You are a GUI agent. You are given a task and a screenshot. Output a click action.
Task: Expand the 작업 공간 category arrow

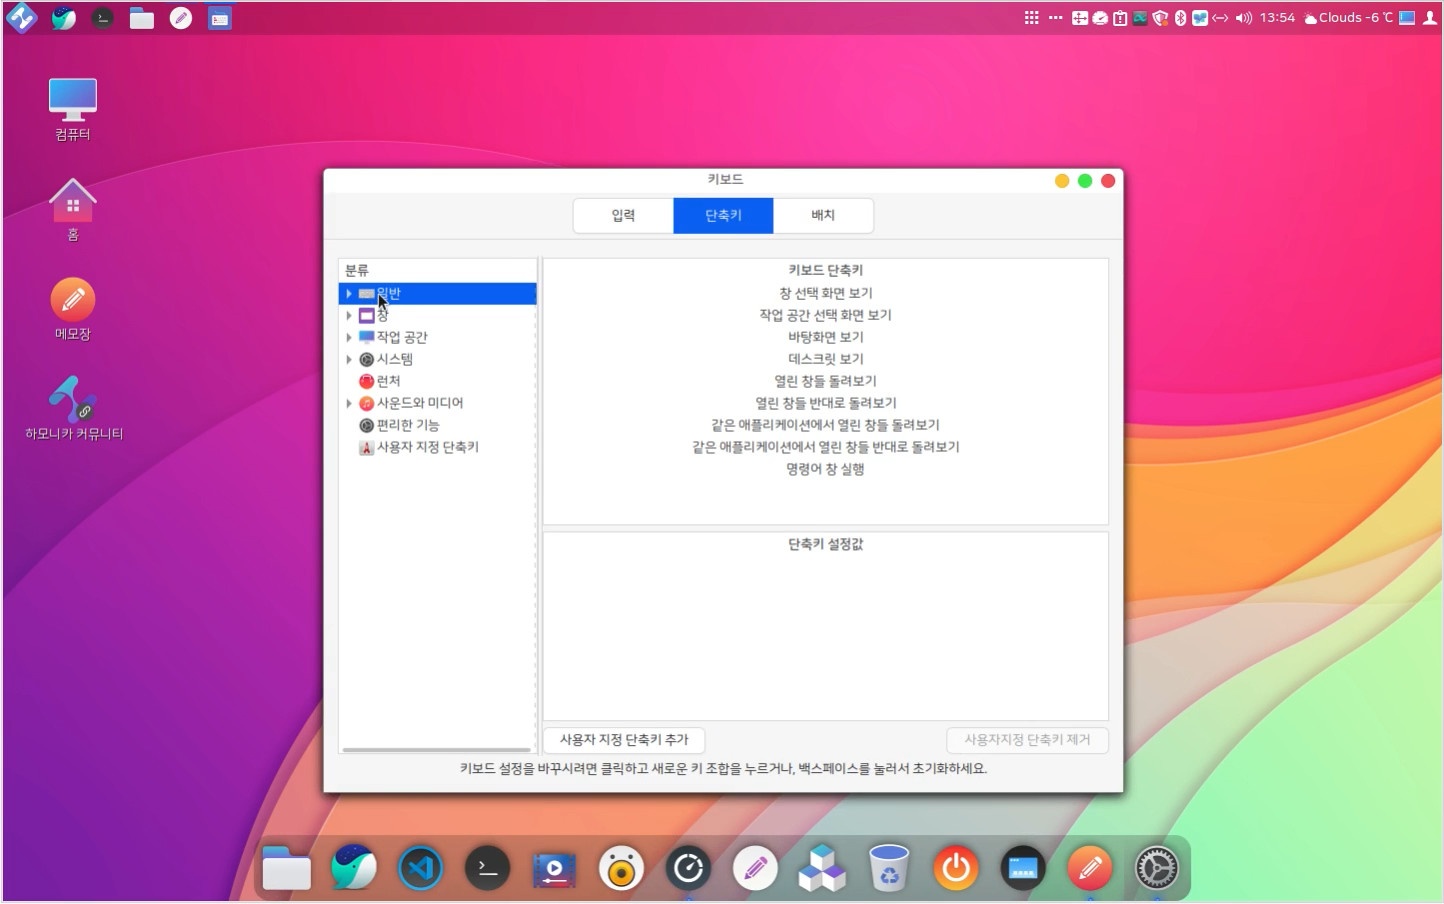(x=349, y=338)
